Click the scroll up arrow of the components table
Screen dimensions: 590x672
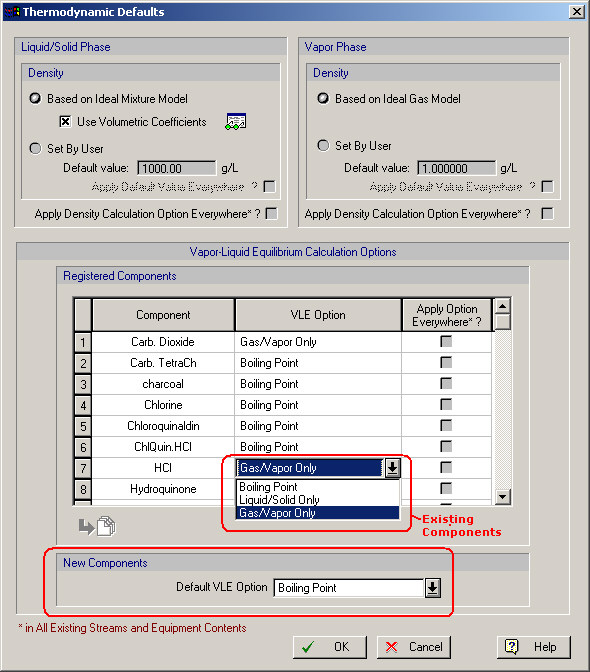click(x=502, y=306)
